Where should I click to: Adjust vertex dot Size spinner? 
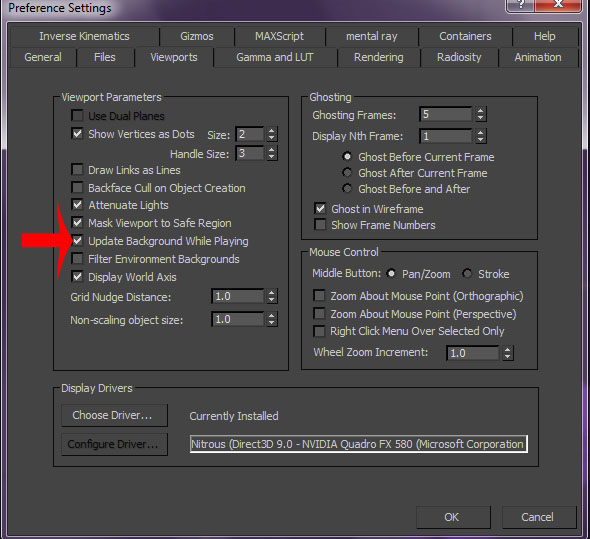[x=272, y=134]
